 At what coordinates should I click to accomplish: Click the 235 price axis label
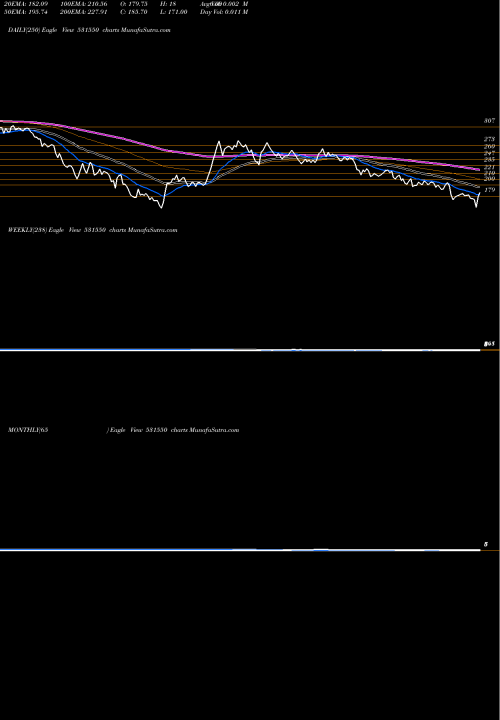point(489,160)
